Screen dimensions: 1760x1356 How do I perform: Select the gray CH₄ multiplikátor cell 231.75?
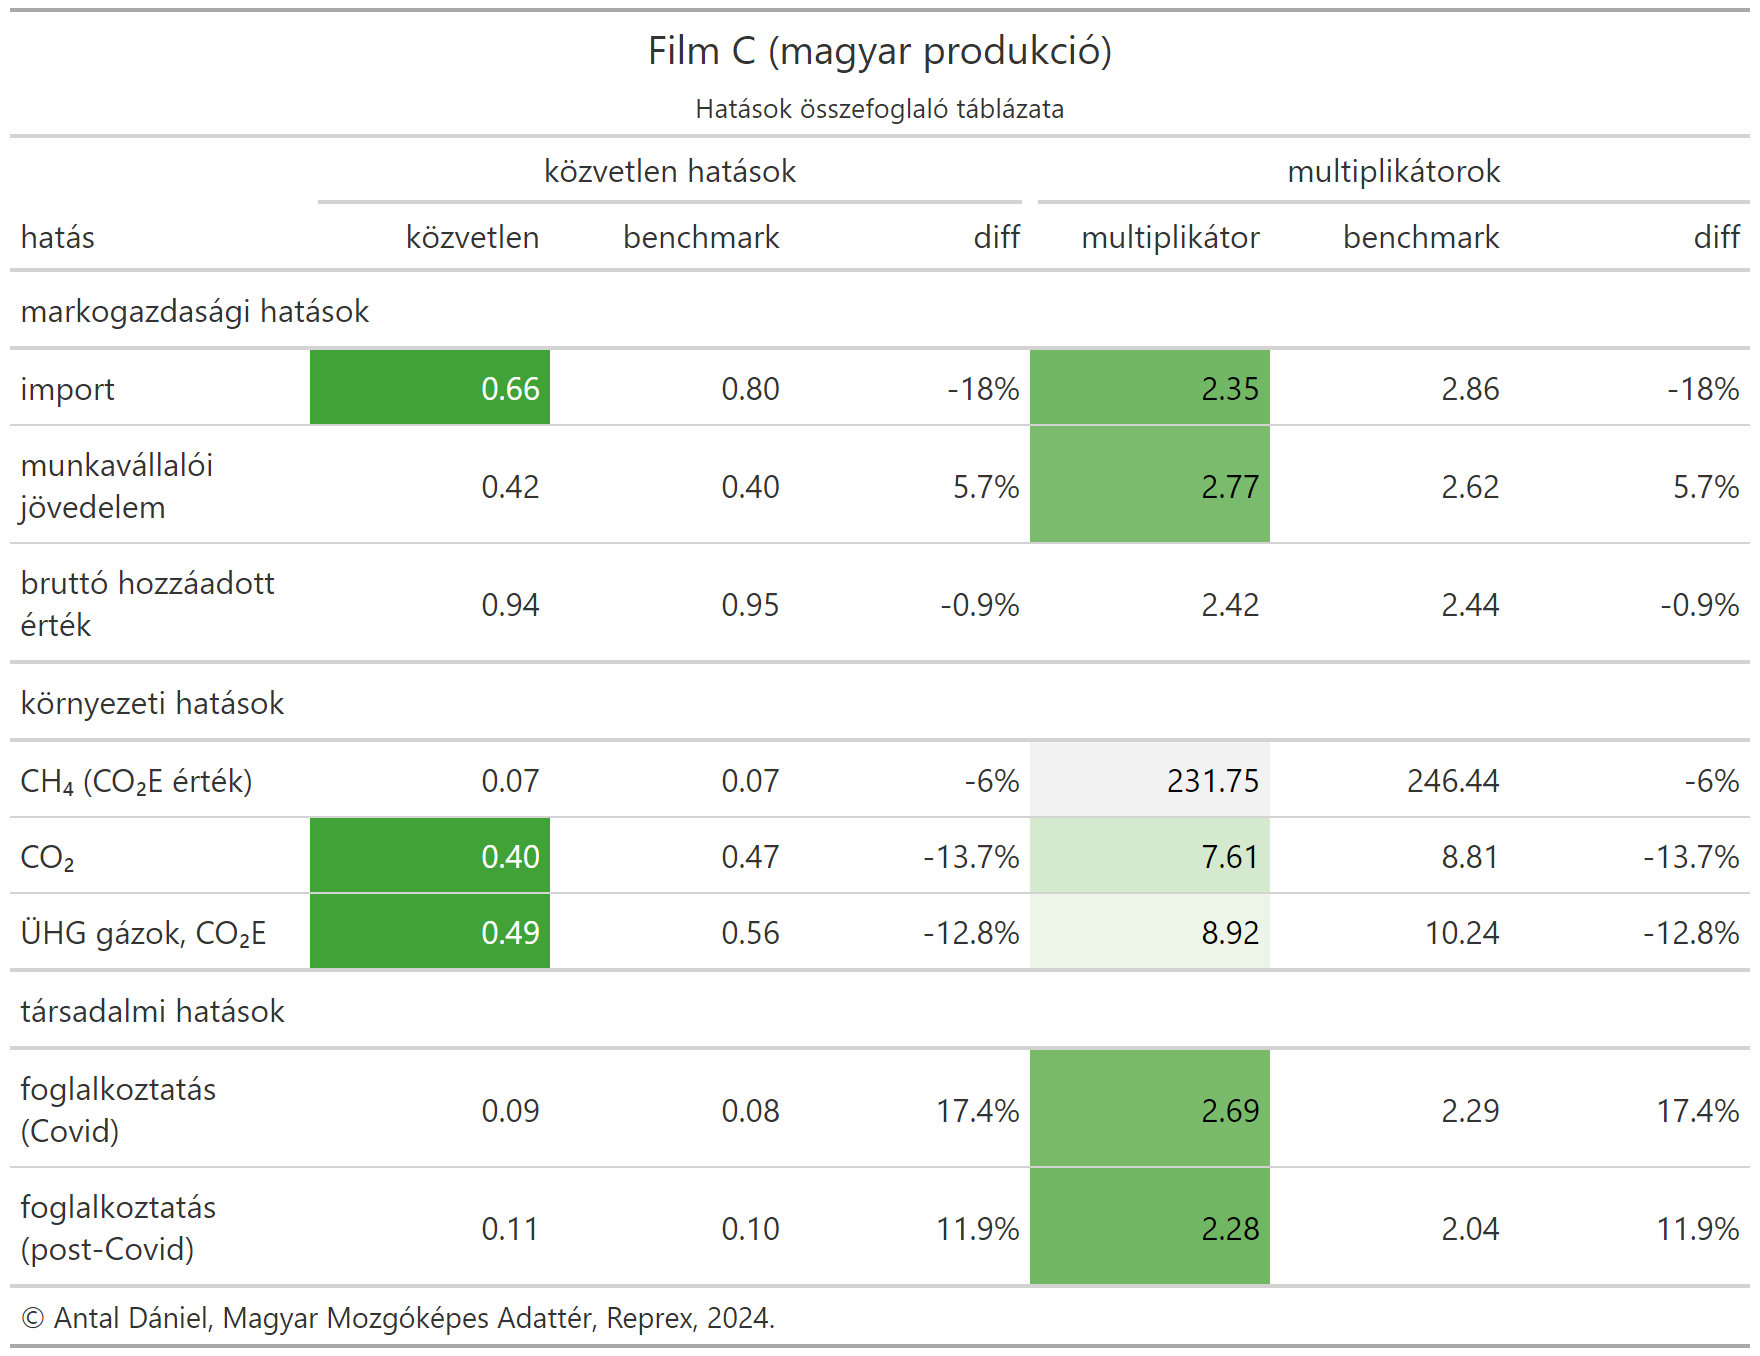tap(1150, 780)
